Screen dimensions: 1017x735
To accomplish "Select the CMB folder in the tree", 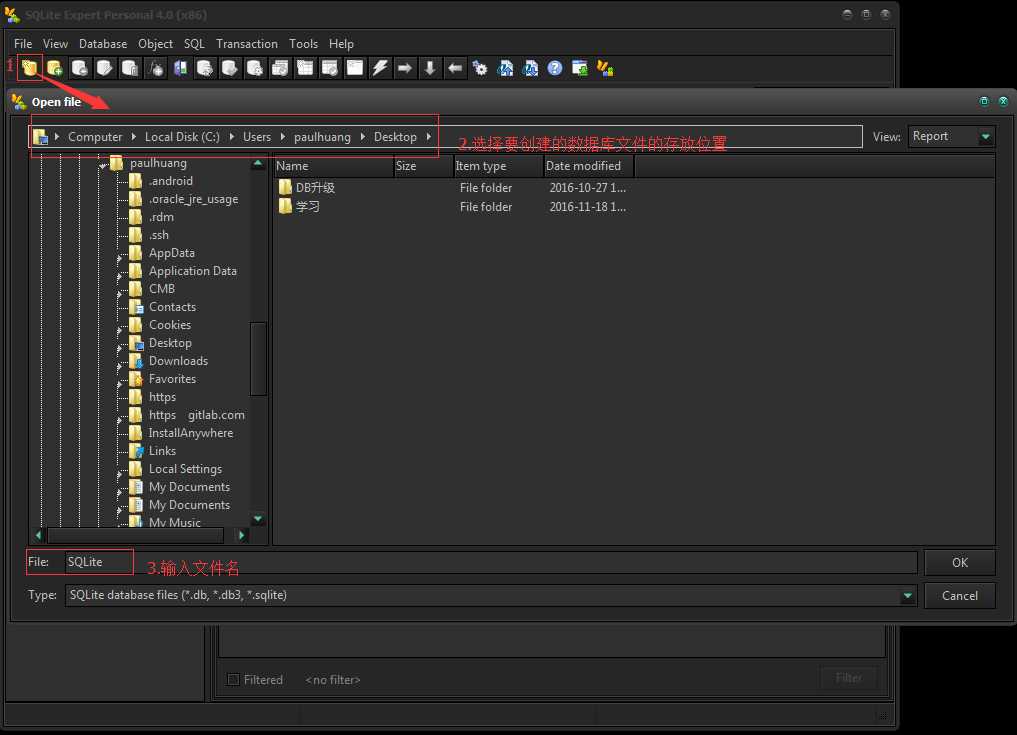I will tap(162, 289).
